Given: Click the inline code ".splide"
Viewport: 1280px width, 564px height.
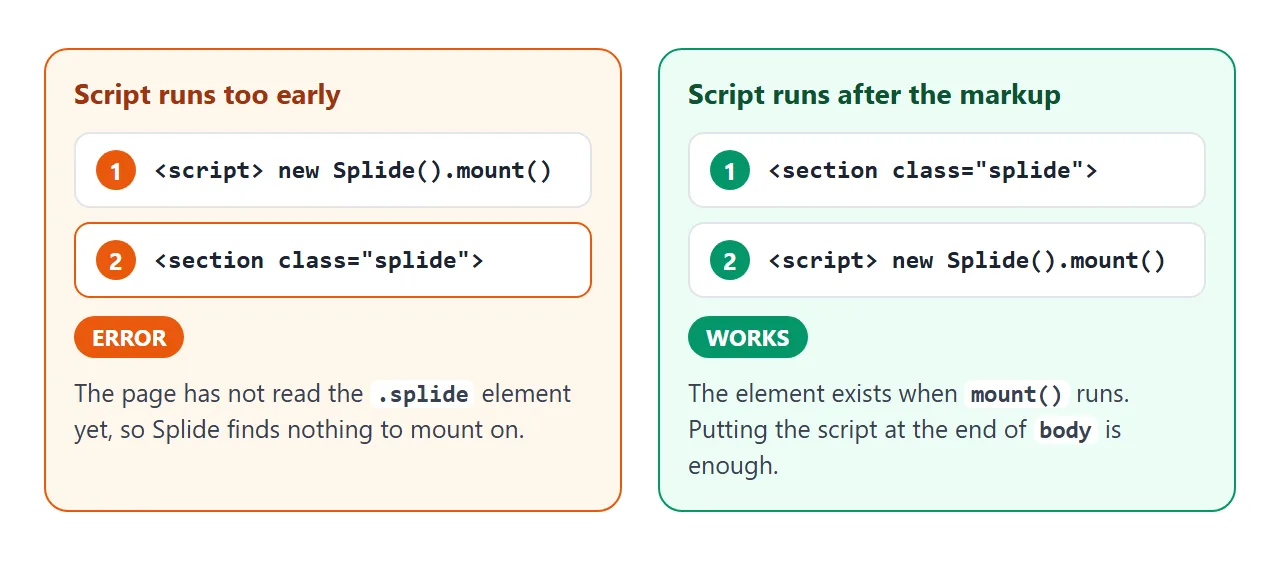Looking at the screenshot, I should pos(421,394).
